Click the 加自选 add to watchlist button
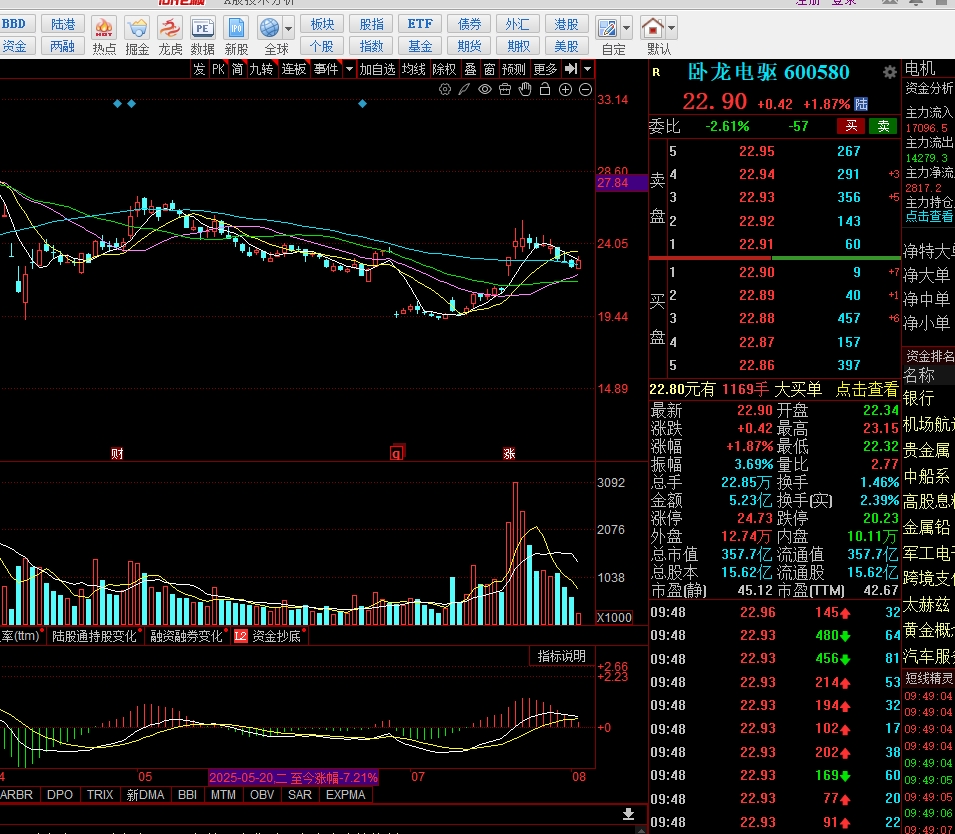 point(377,69)
